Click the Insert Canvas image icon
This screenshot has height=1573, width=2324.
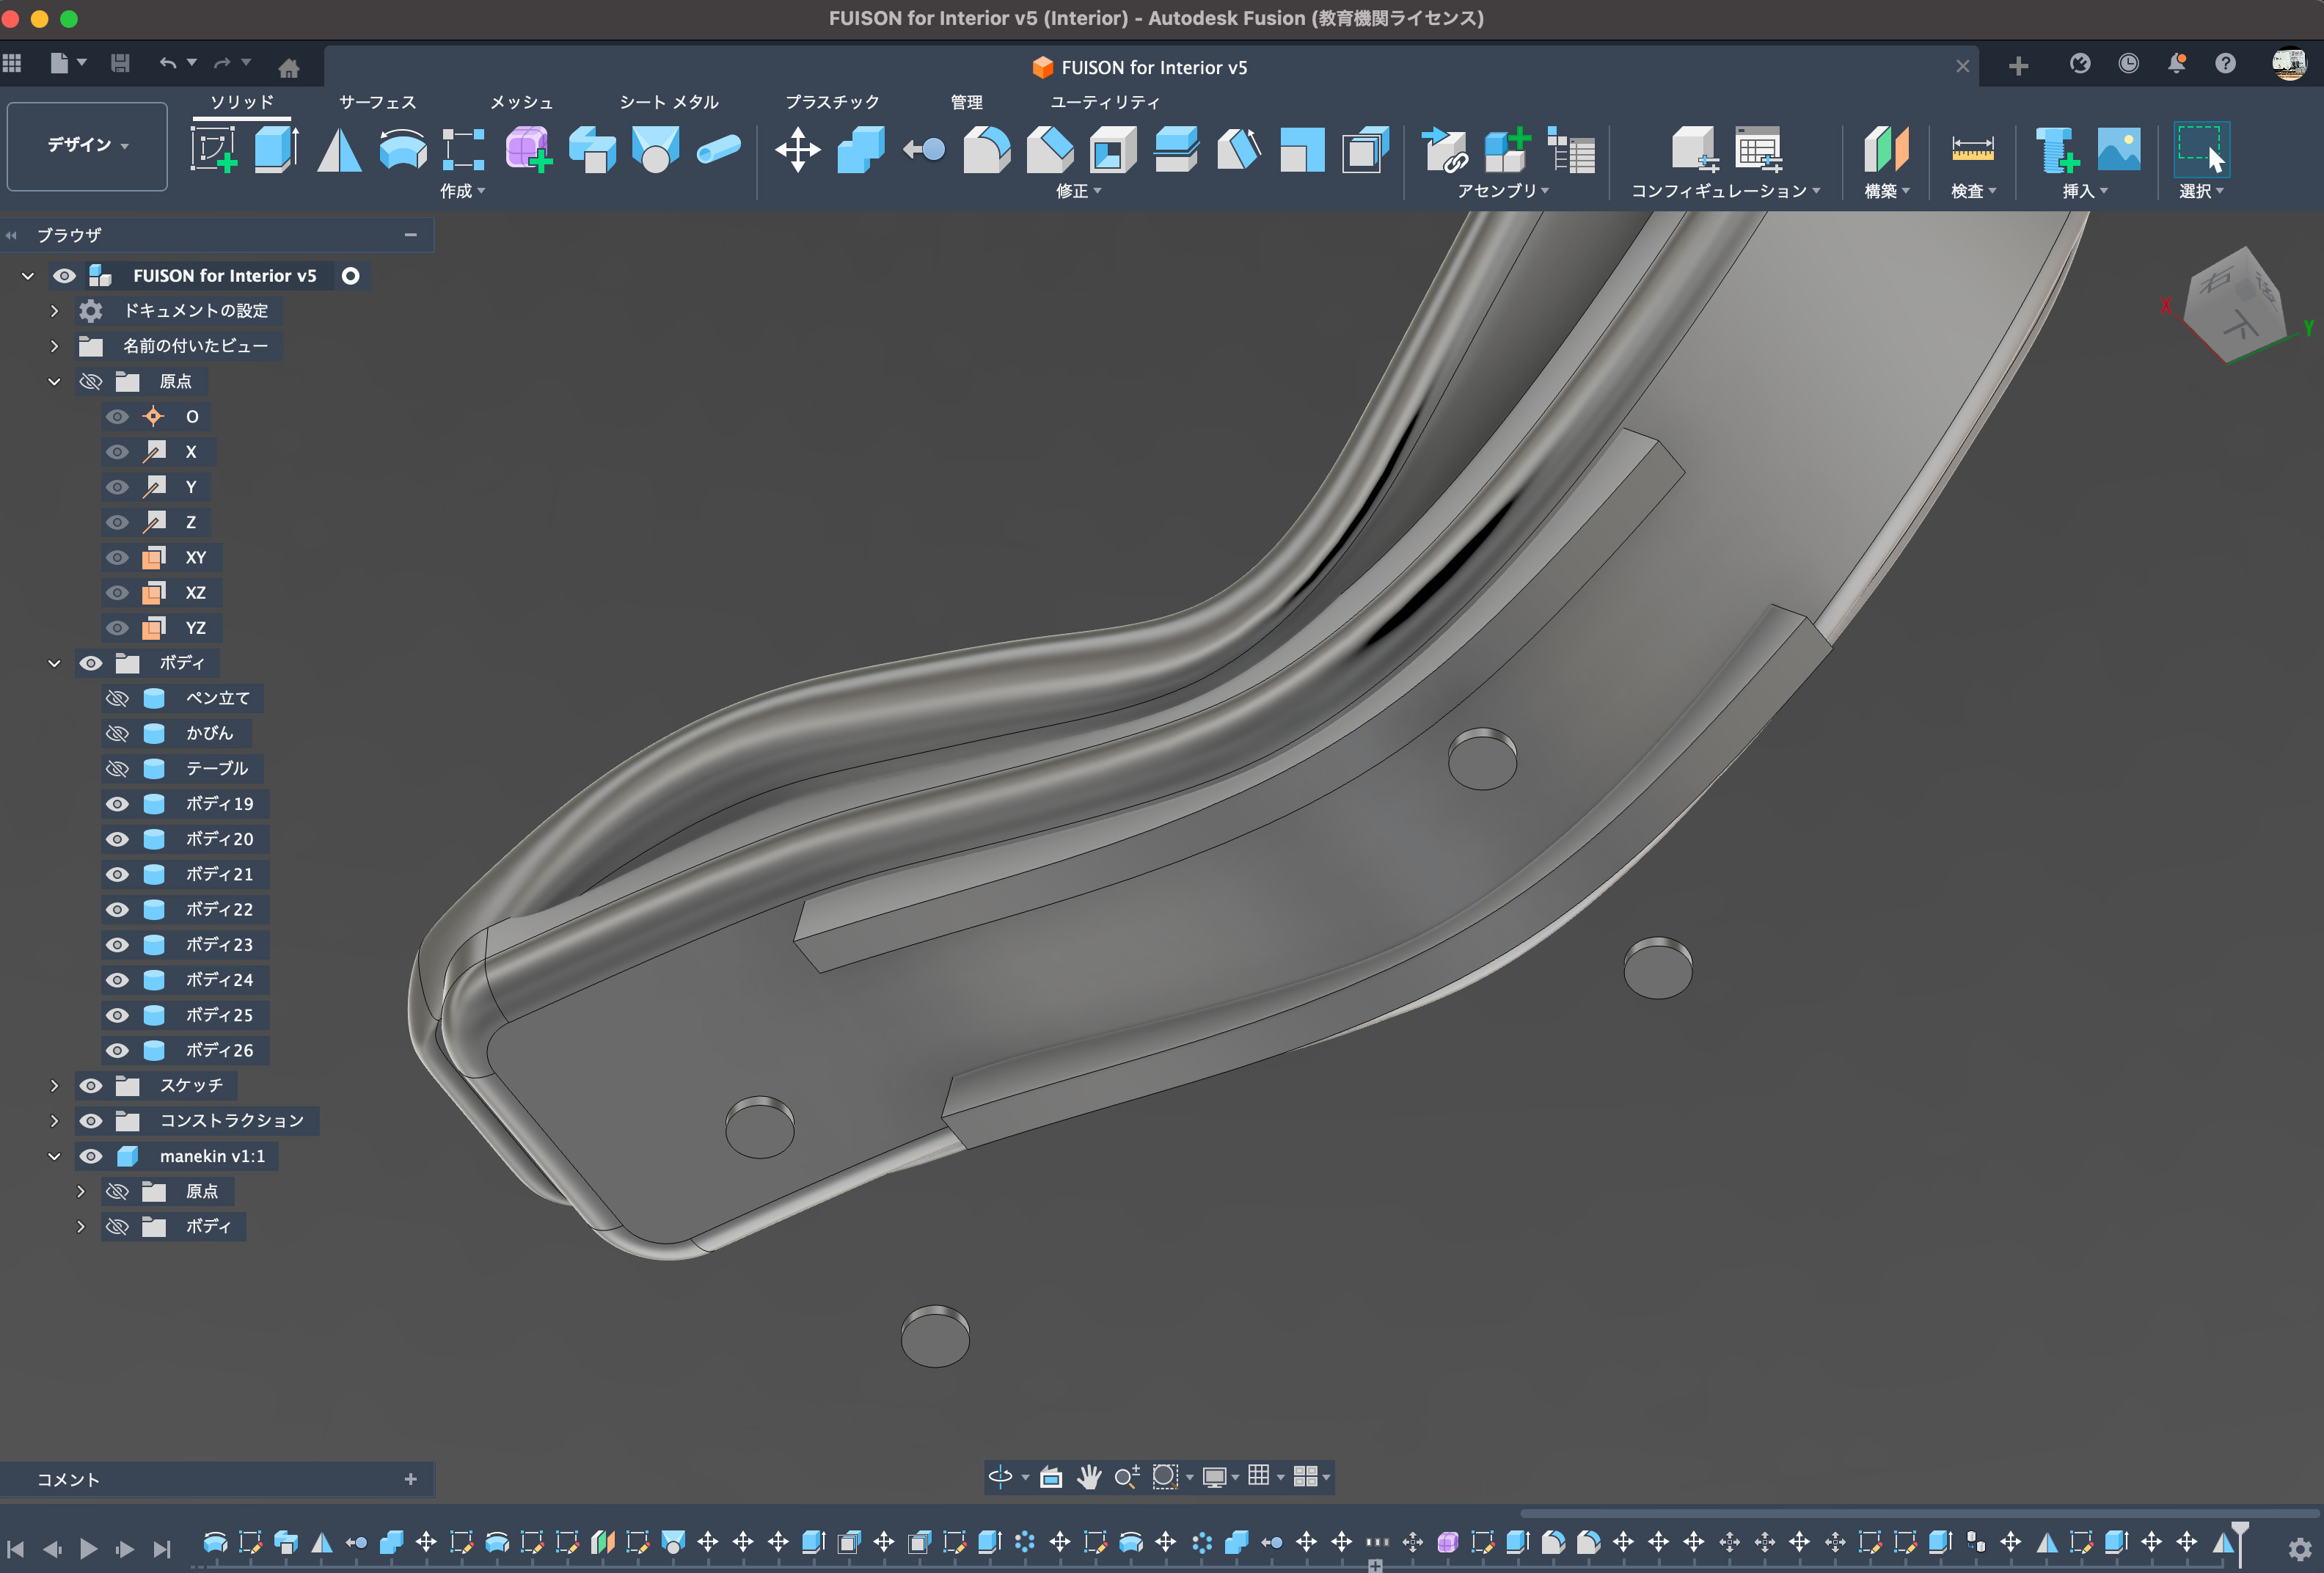pos(2118,149)
